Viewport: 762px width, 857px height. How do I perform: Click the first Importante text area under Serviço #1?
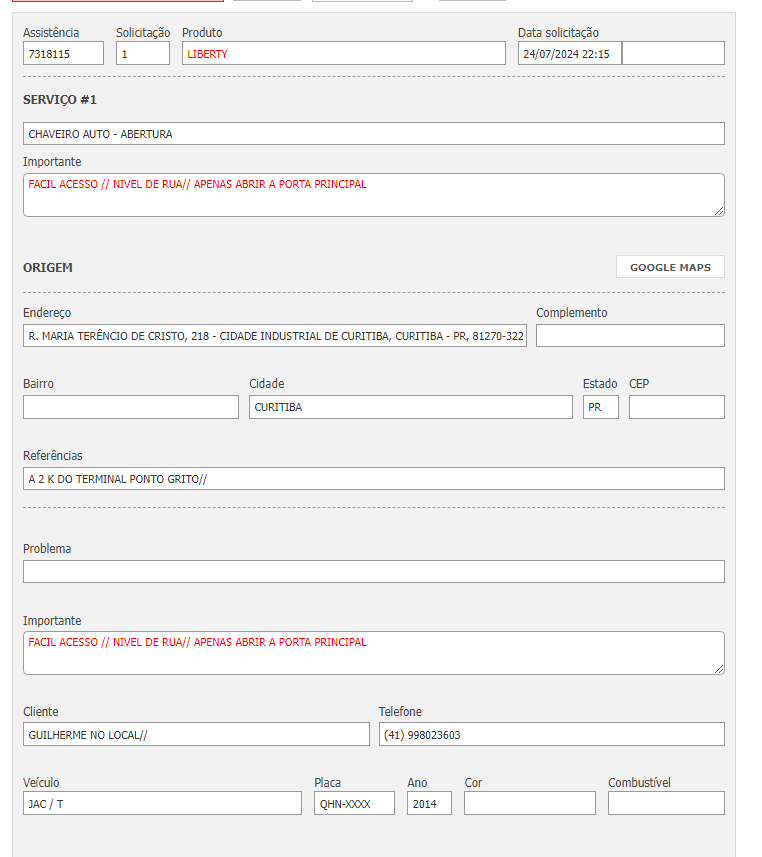coord(373,195)
